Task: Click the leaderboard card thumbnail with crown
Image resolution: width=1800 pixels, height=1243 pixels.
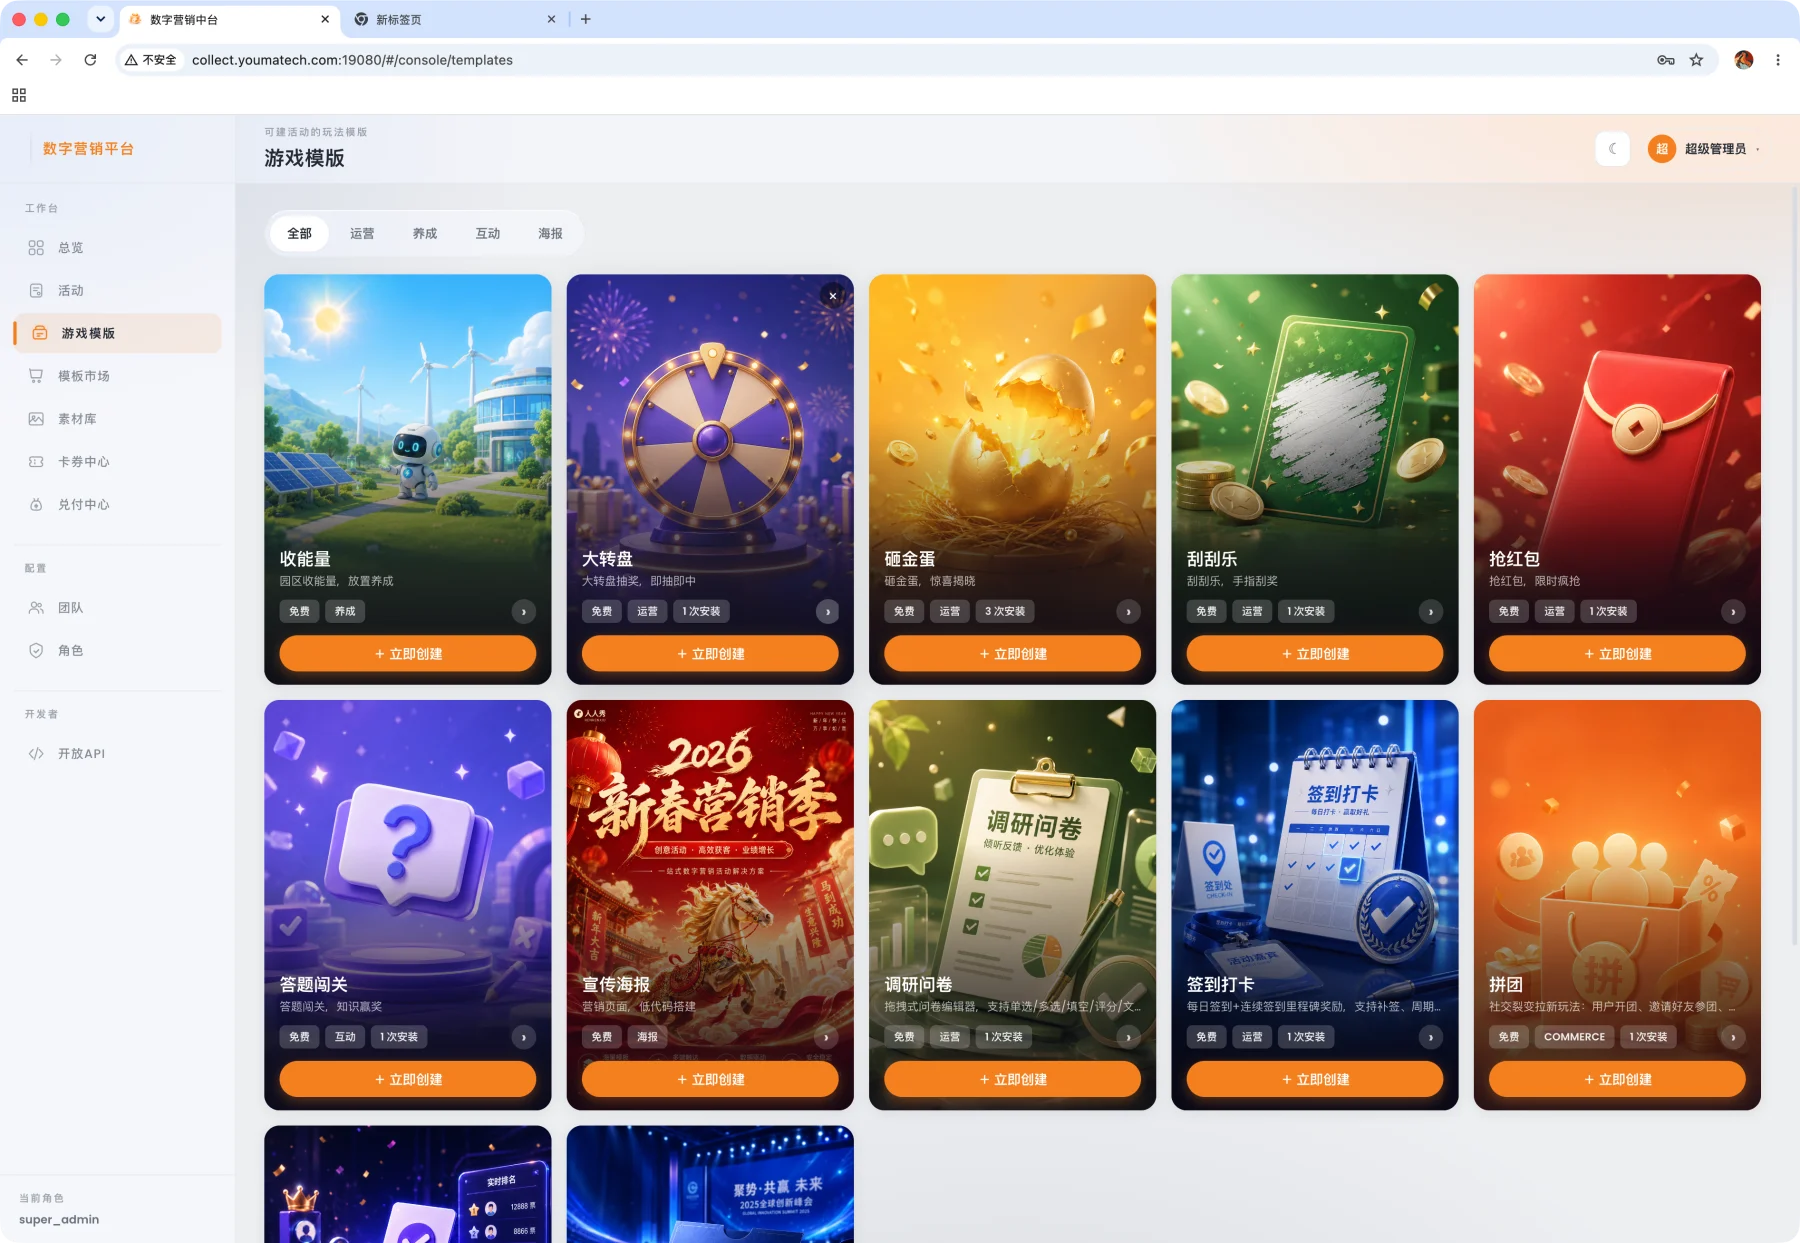Action: point(408,1185)
